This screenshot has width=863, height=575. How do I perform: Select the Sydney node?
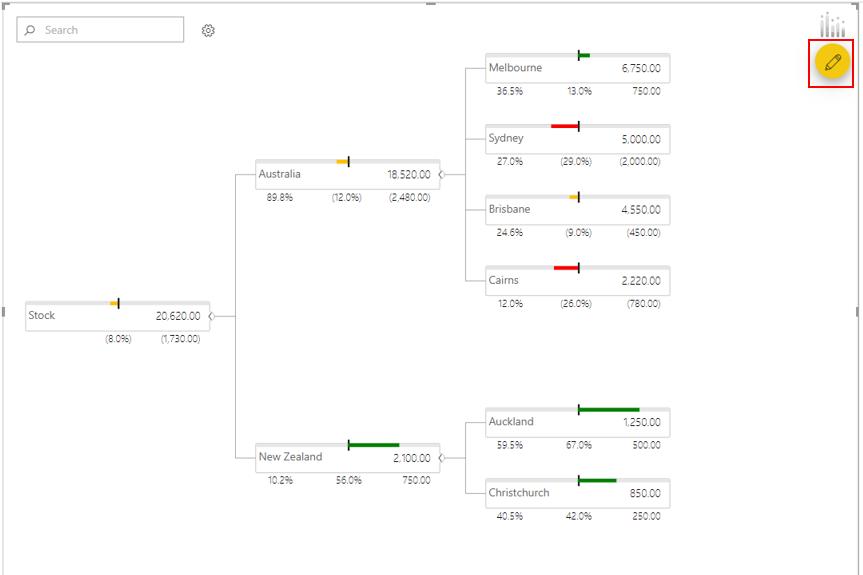577,139
